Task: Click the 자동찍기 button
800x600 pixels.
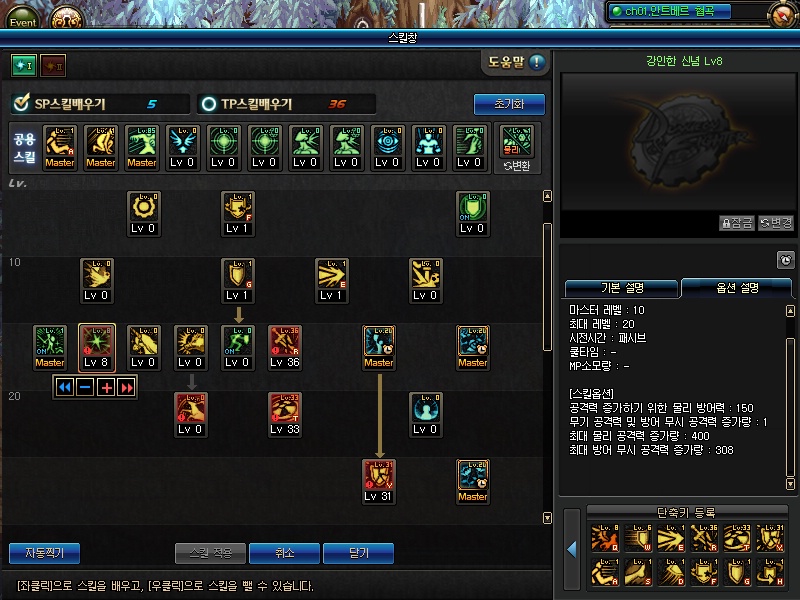Action: click(44, 553)
